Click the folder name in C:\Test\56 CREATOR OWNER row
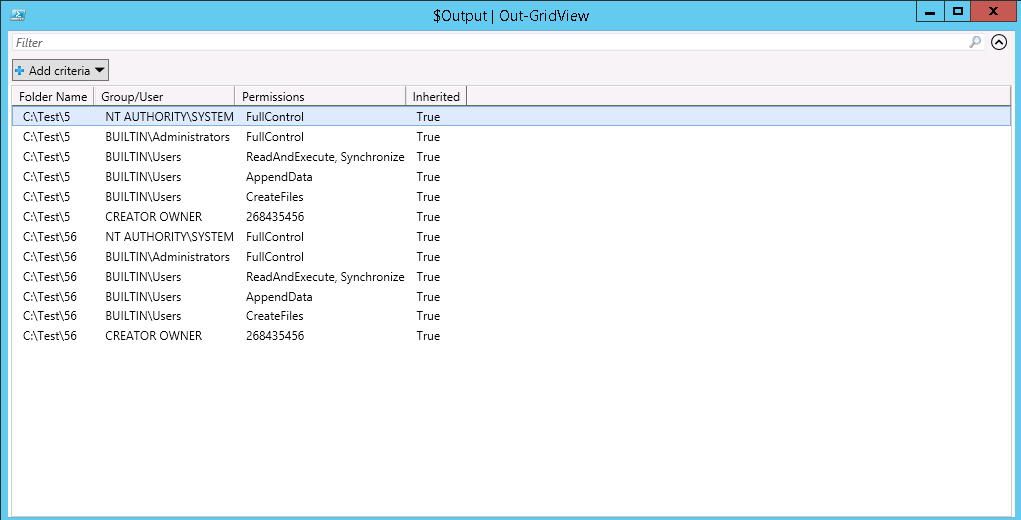 49,336
